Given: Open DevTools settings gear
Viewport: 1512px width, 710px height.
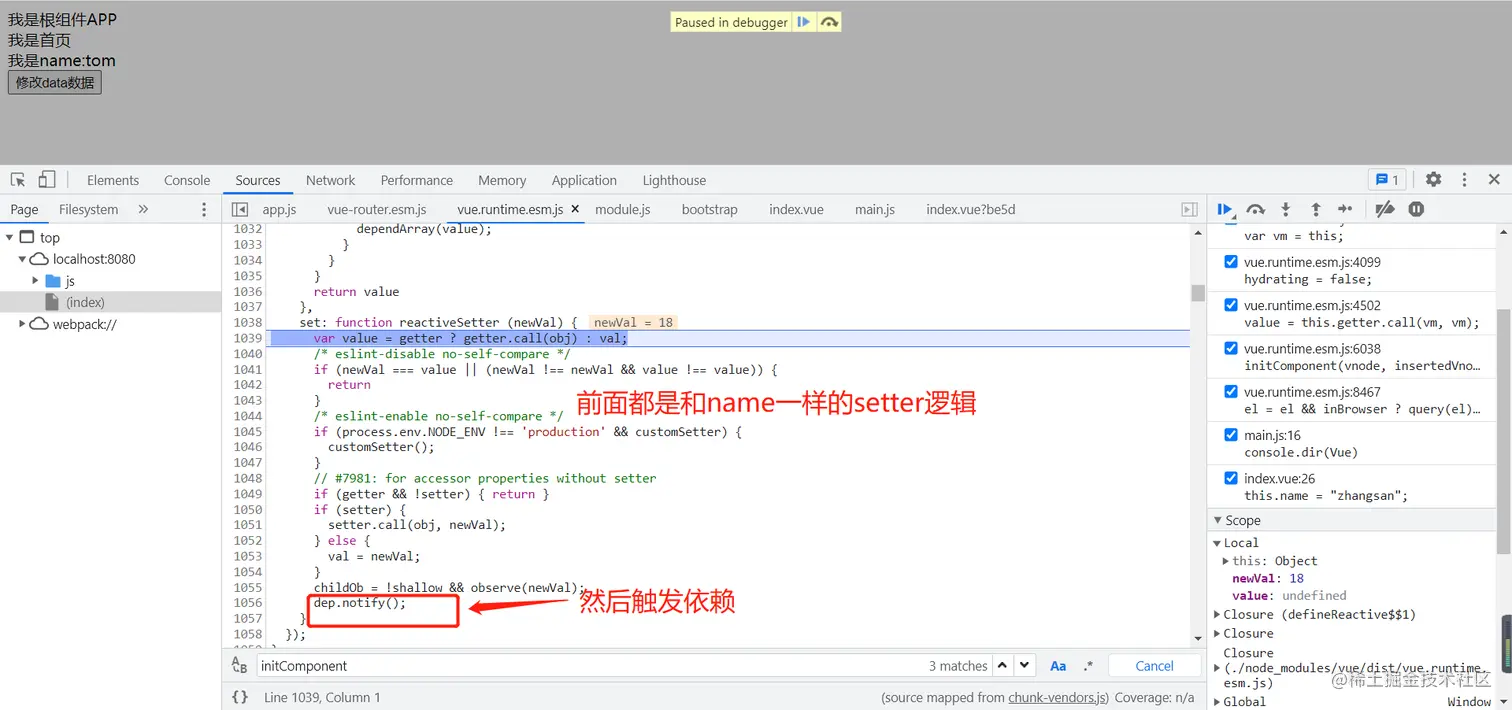Looking at the screenshot, I should [1433, 180].
